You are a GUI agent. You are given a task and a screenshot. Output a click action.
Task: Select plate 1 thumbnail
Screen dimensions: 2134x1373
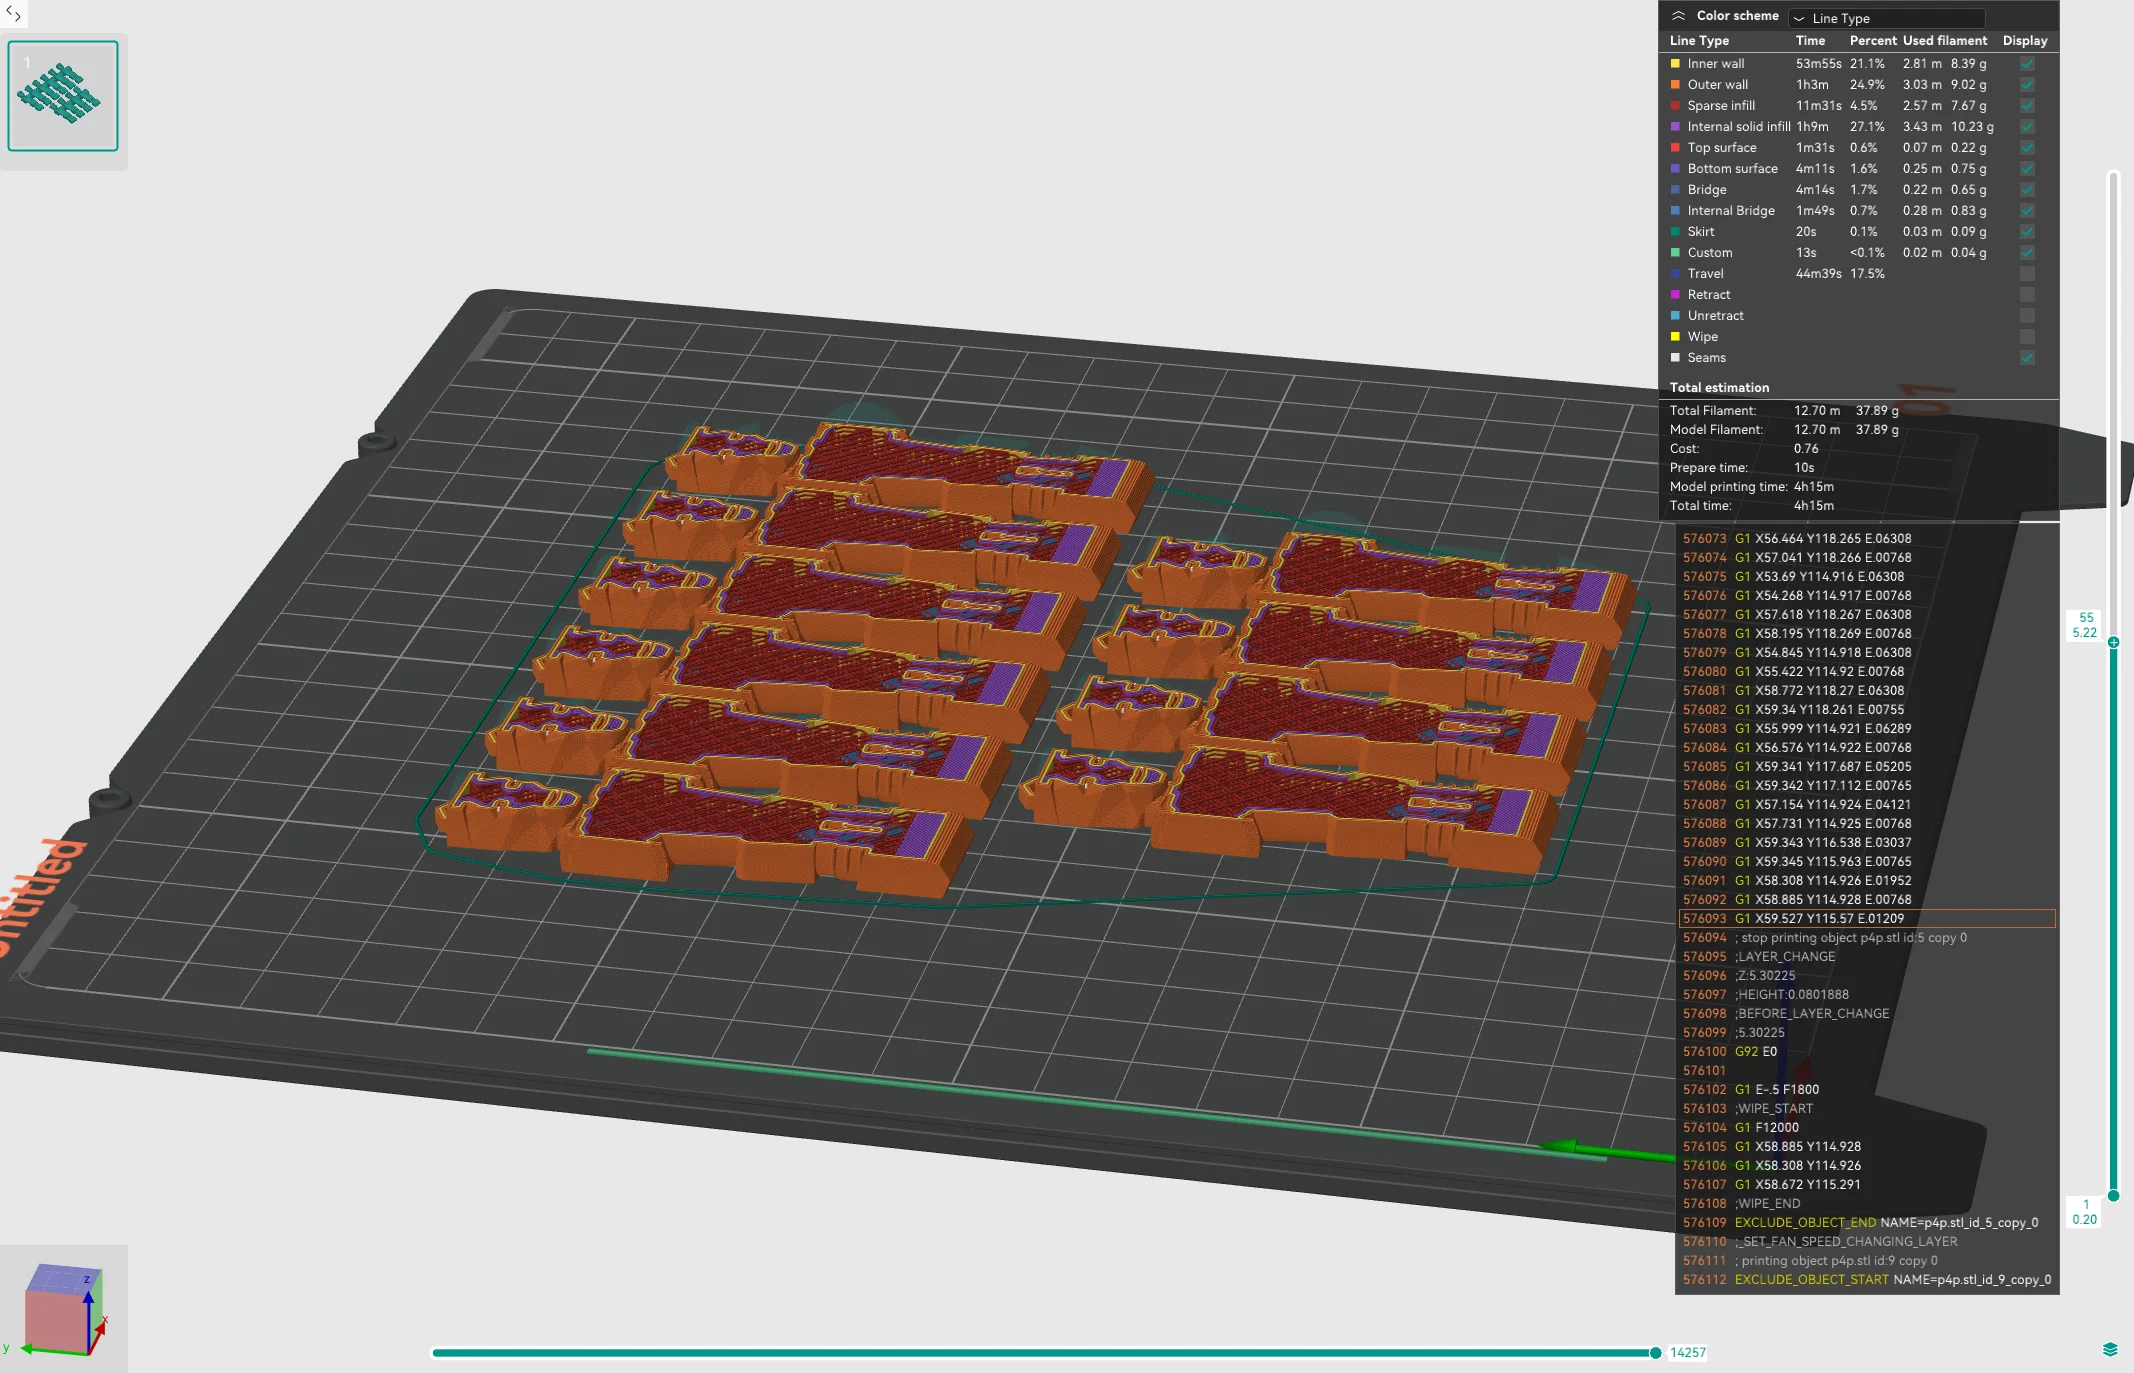click(63, 96)
